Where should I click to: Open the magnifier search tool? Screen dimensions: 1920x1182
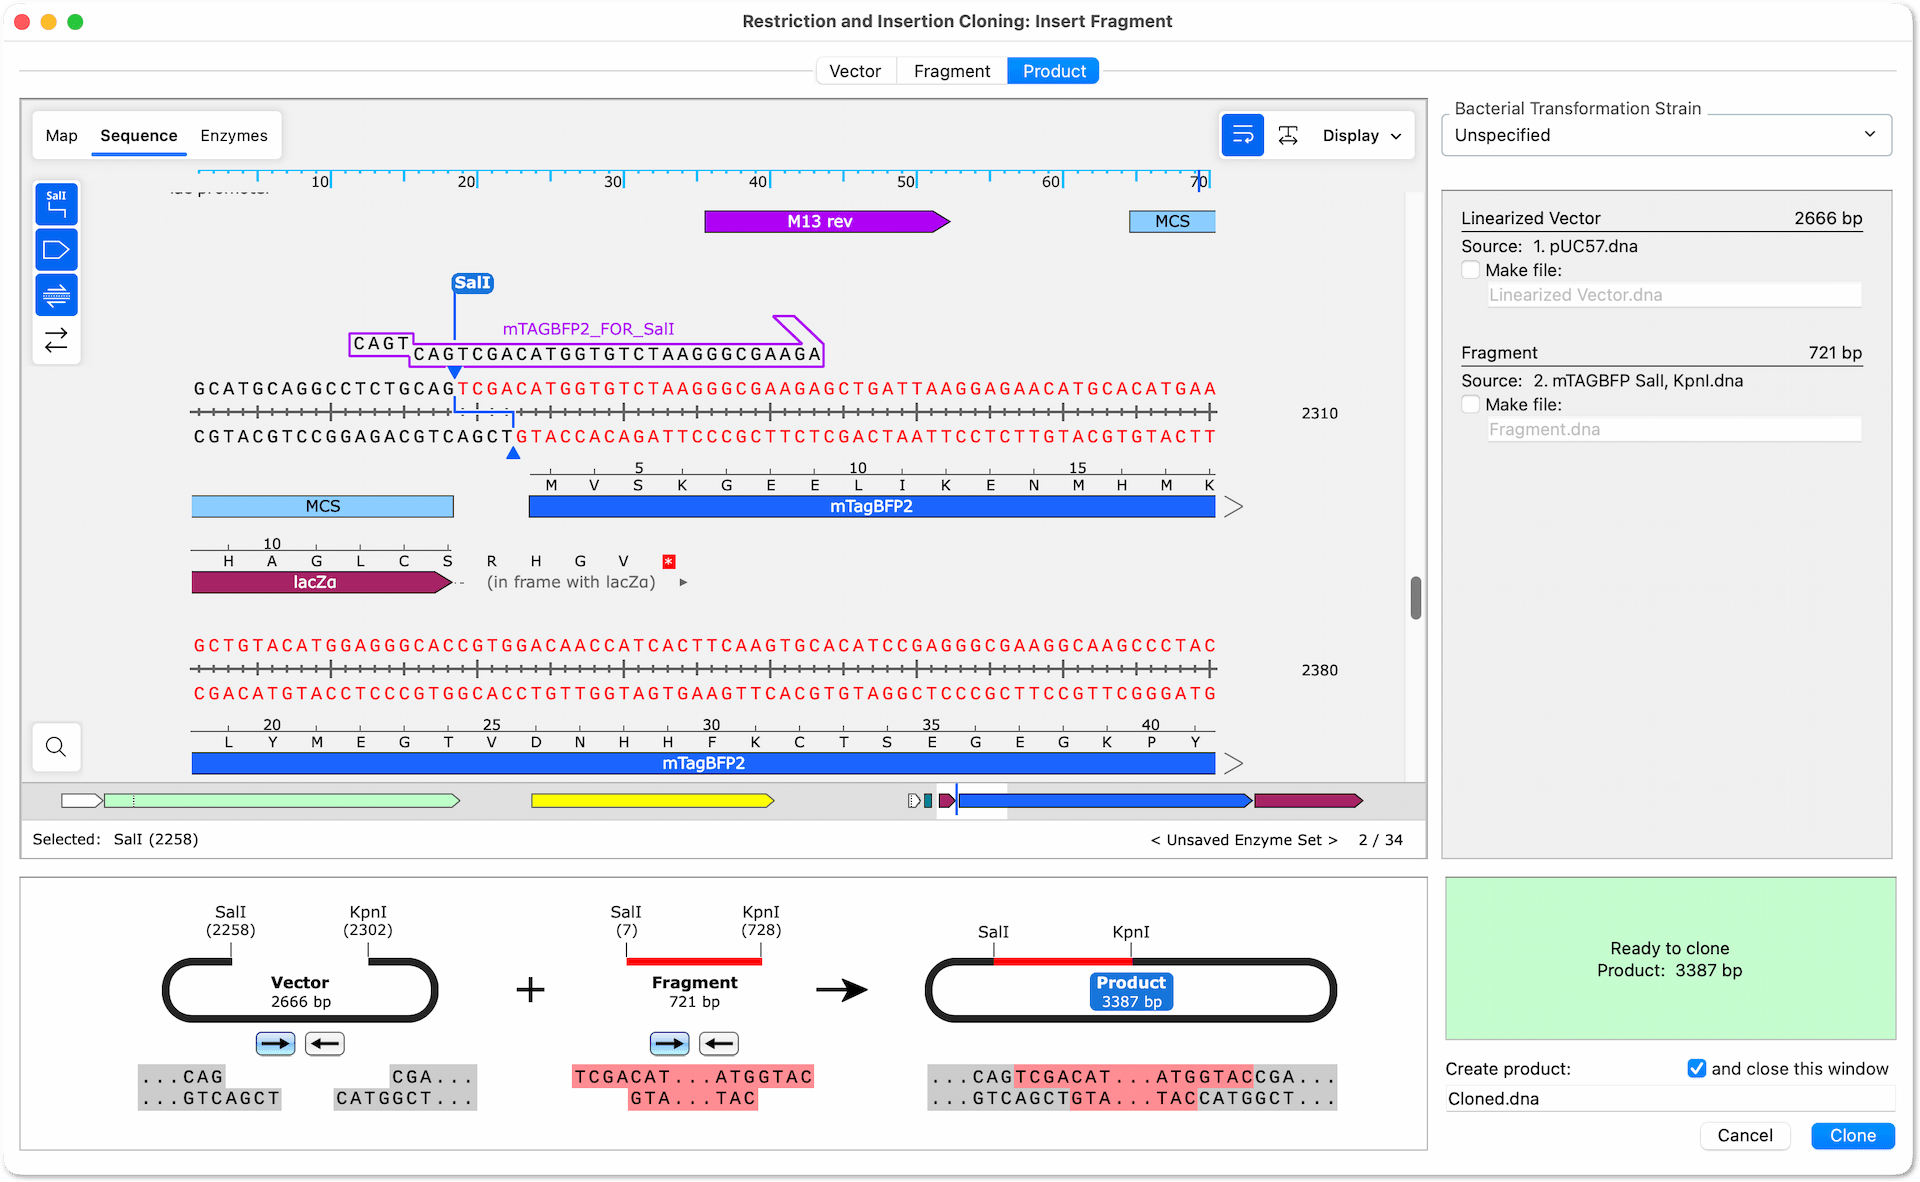pyautogui.click(x=56, y=747)
